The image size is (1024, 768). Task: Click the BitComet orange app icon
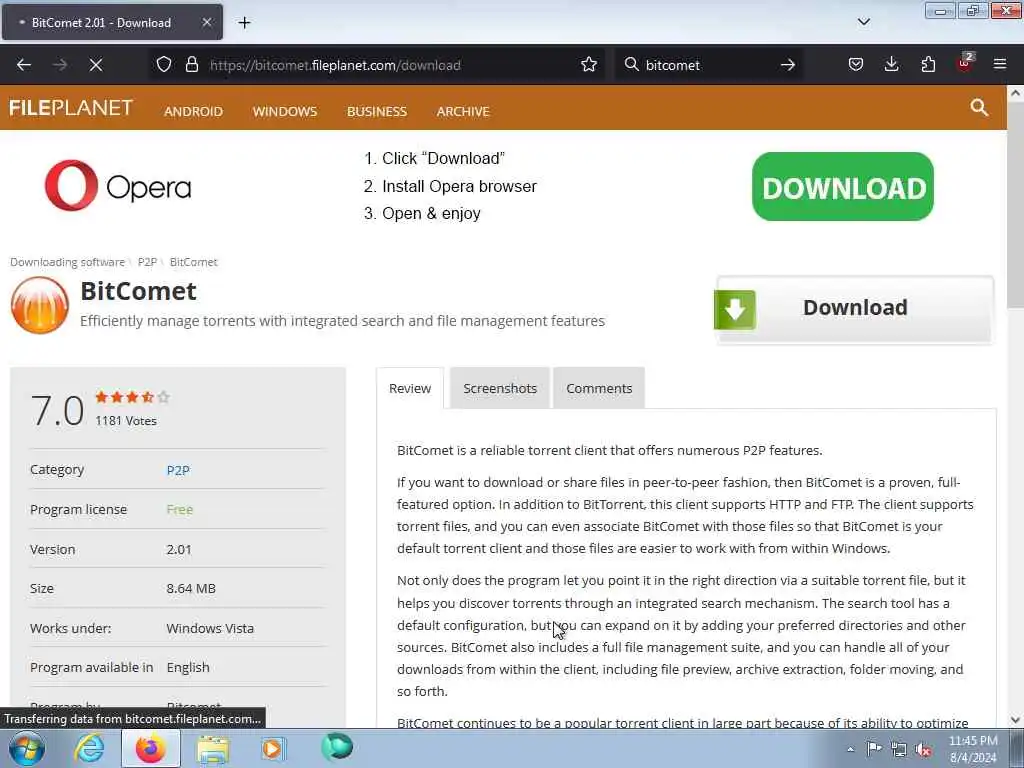[x=40, y=305]
